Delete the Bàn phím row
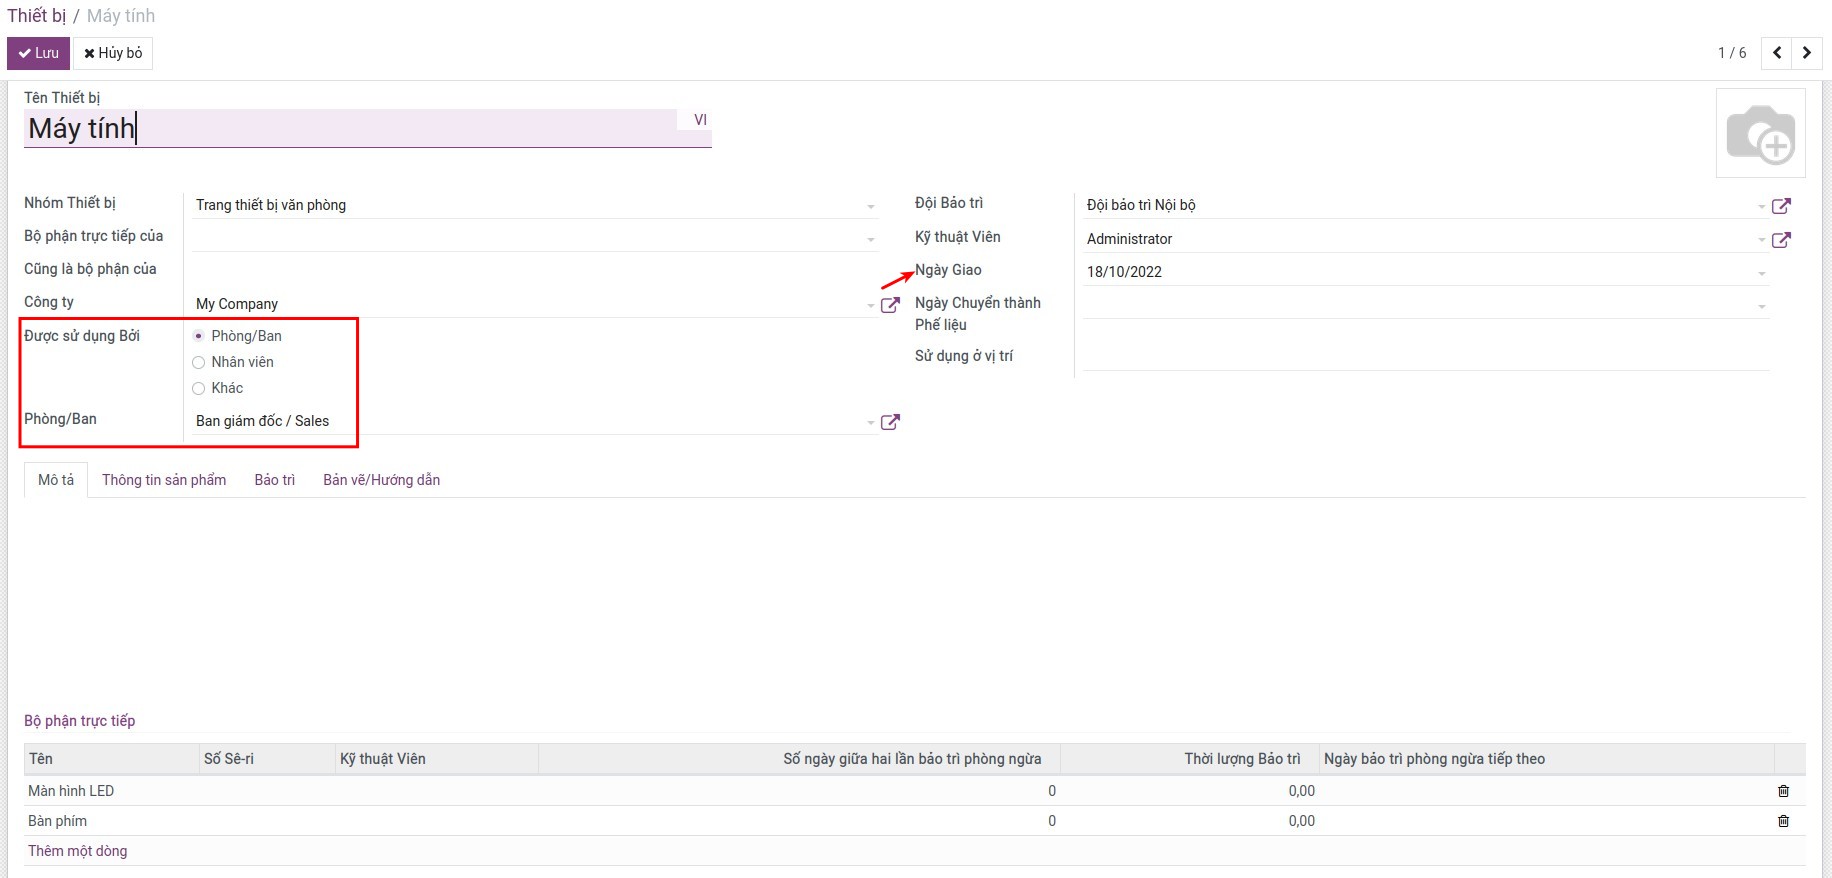Viewport: 1832px width, 878px height. pos(1783,821)
